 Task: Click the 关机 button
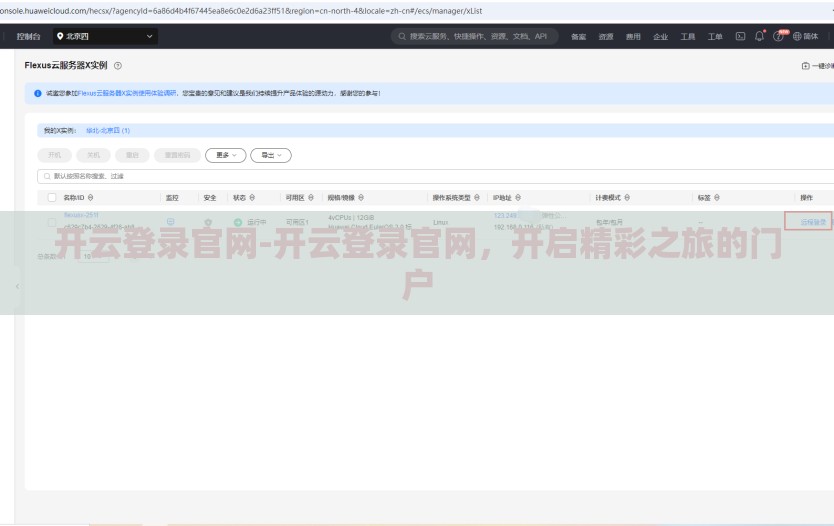(x=93, y=155)
